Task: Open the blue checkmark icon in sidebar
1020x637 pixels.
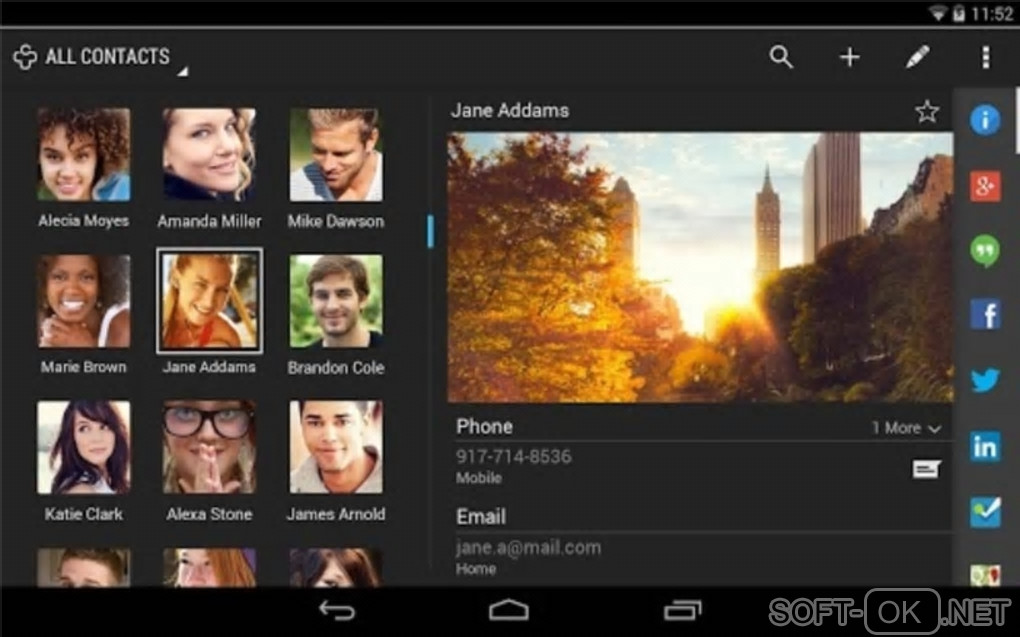Action: coord(985,512)
